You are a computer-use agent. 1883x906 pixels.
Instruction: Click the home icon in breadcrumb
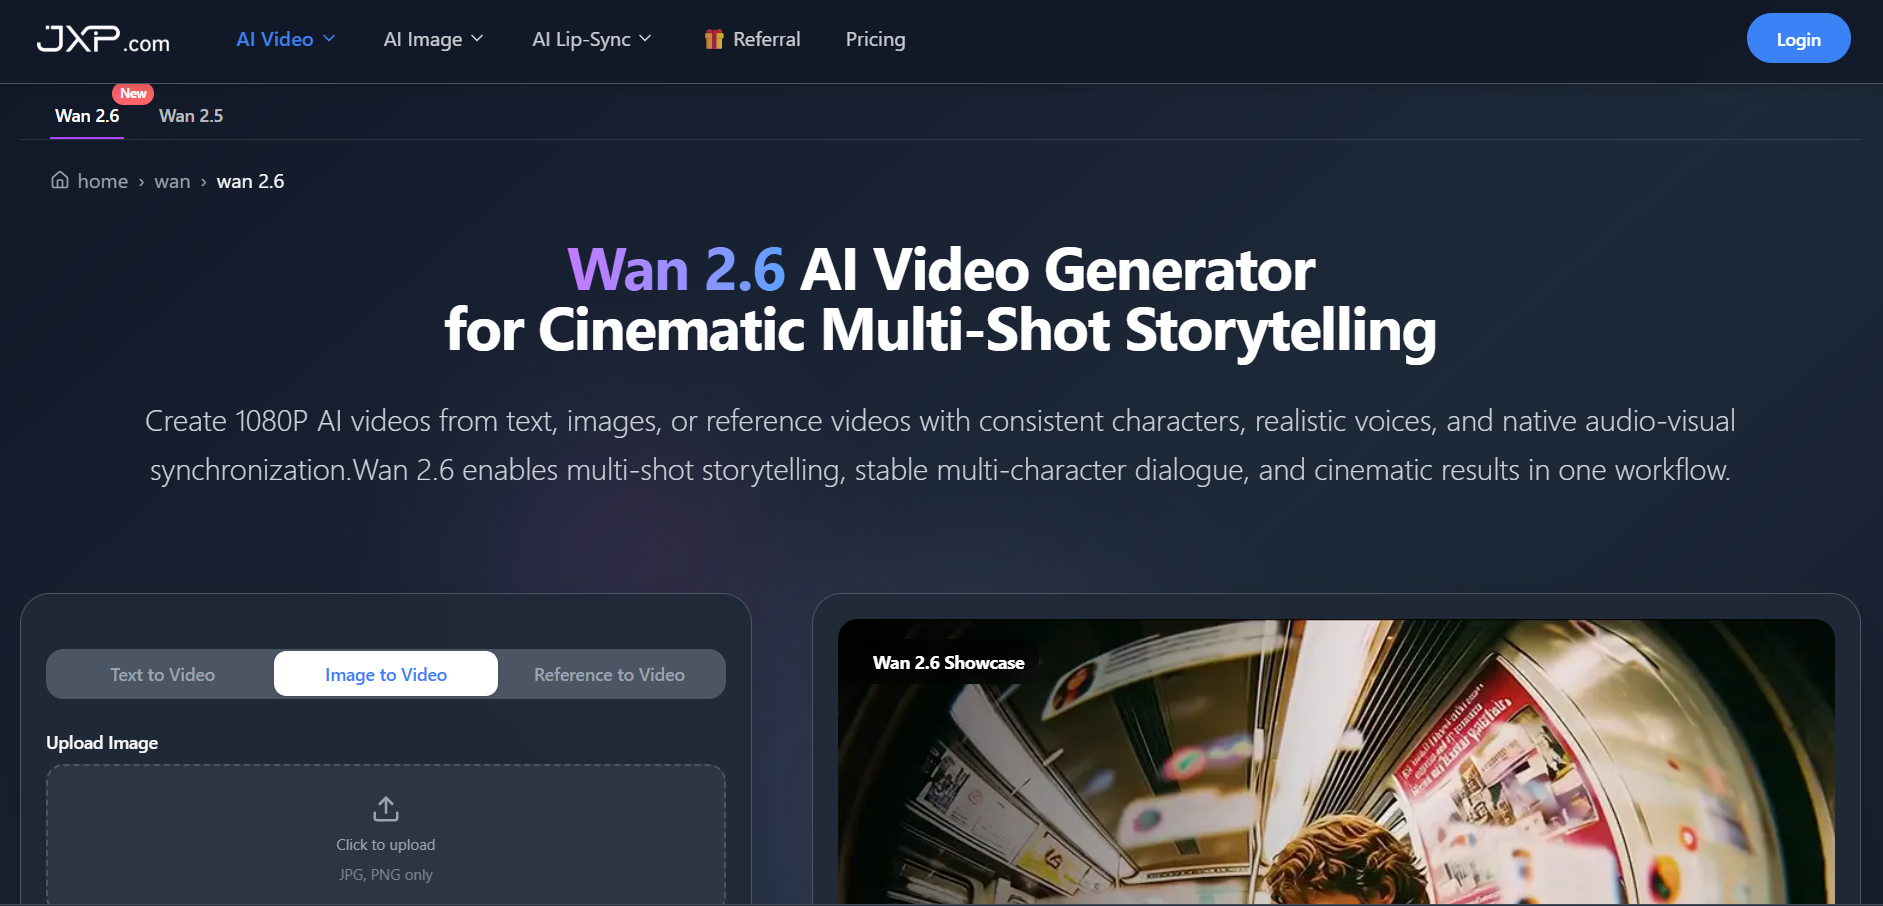60,180
